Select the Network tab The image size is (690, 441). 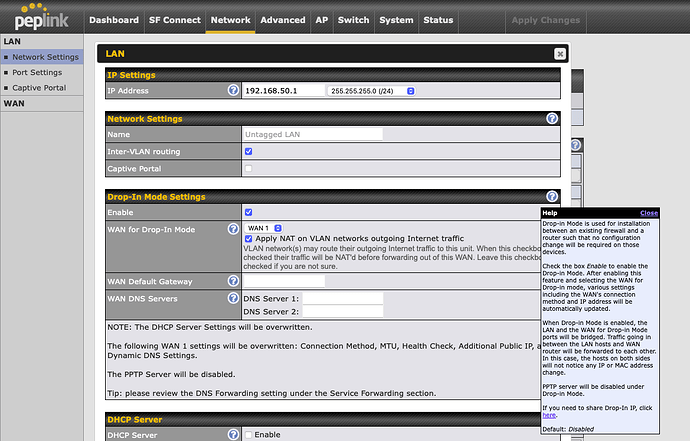click(x=231, y=20)
